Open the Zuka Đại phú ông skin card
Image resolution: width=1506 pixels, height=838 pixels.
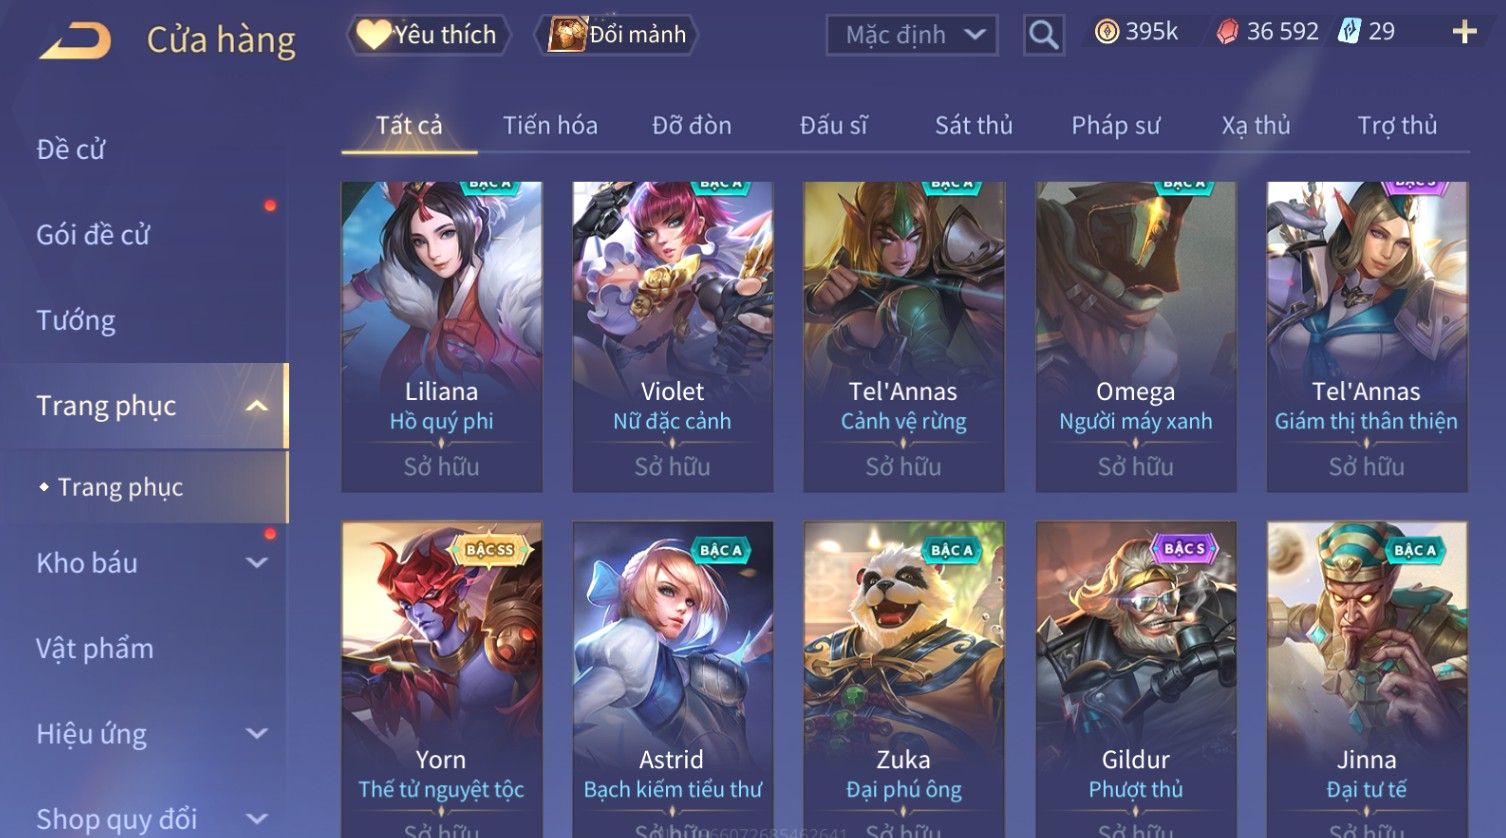(903, 680)
